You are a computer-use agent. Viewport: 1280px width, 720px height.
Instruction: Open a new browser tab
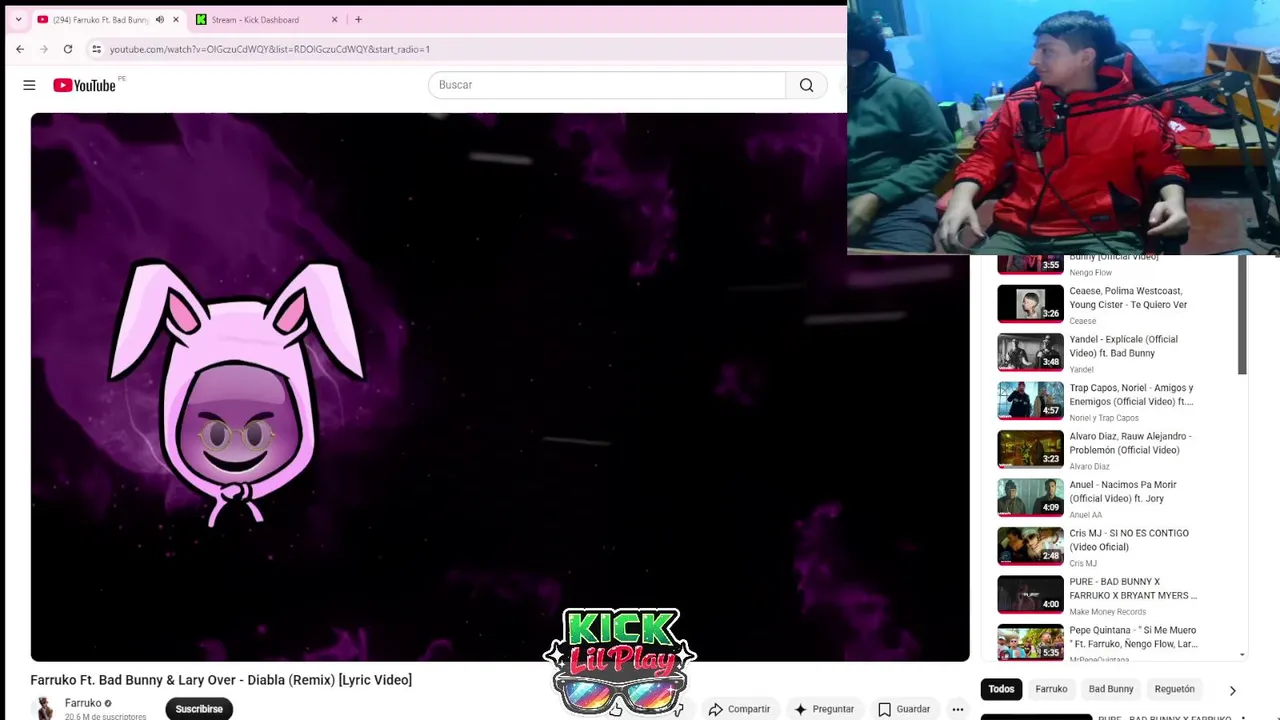click(x=358, y=19)
